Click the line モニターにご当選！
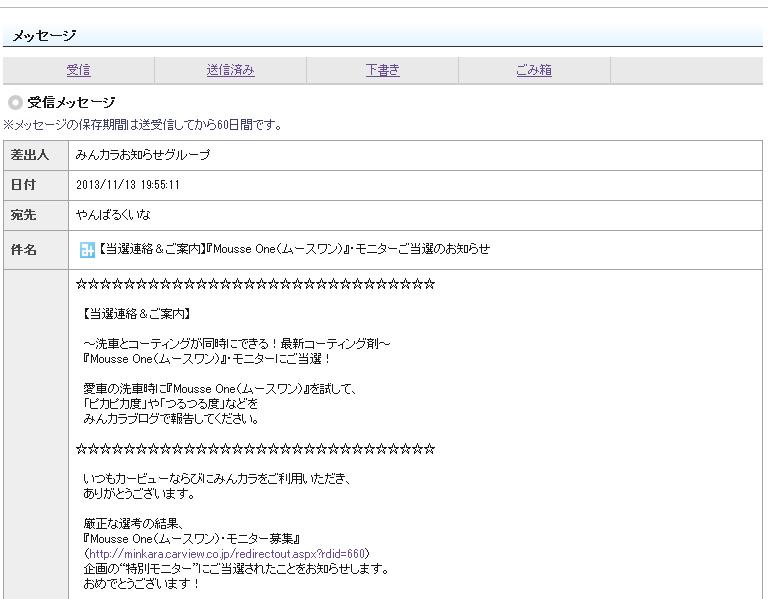This screenshot has height=599, width=768. pos(207,359)
